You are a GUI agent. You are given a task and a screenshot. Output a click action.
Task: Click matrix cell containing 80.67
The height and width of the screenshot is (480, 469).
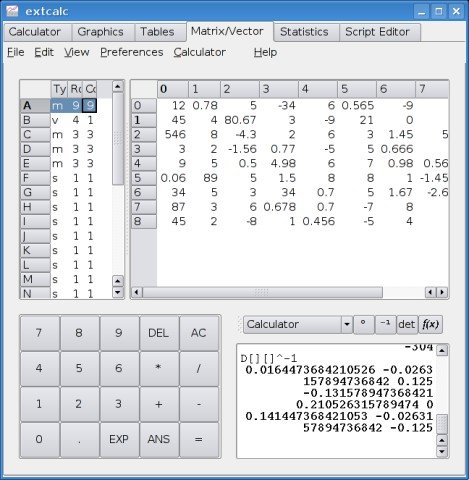click(240, 120)
